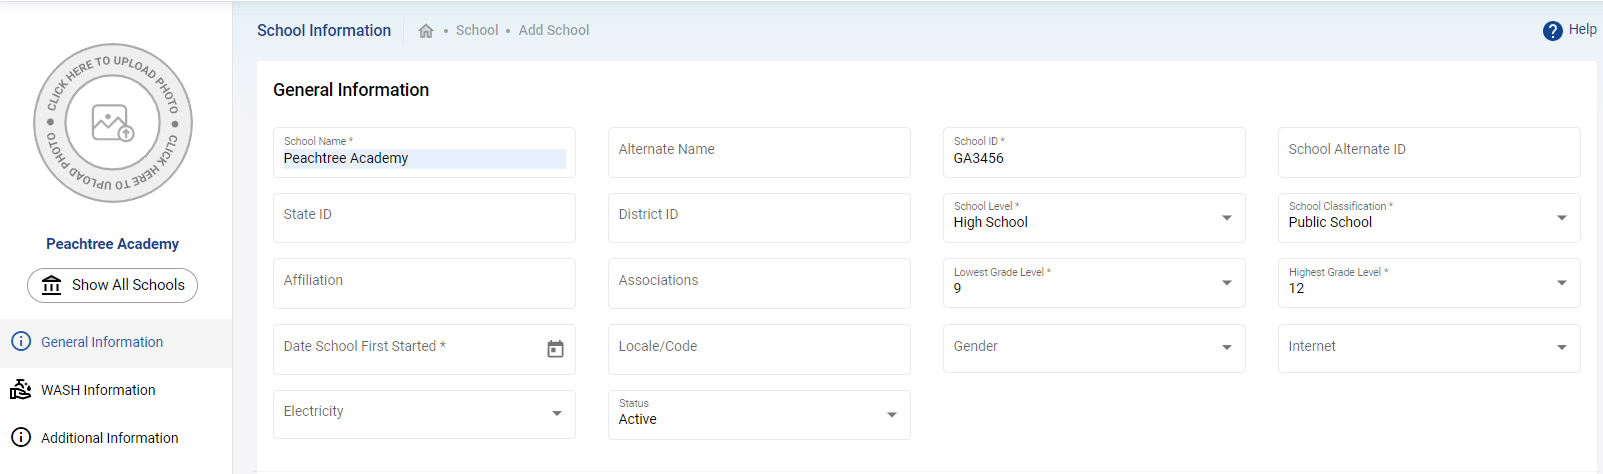Click the Locale/Code input field
Screen dimensions: 1603x474
(x=759, y=348)
